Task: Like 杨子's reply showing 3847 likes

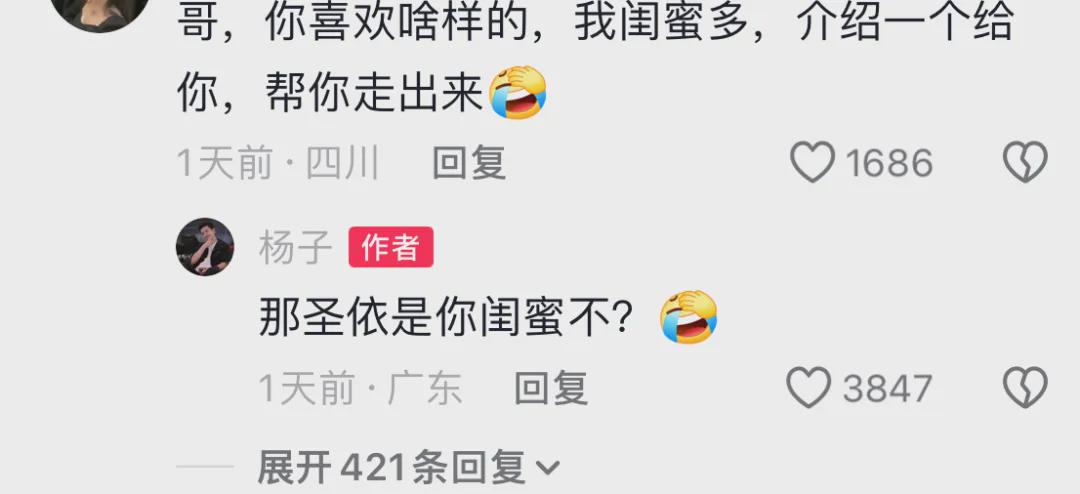Action: (809, 388)
